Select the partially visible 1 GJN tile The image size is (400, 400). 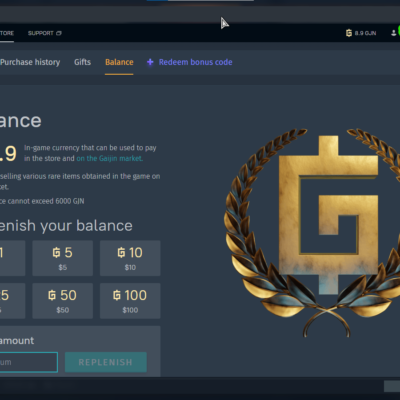(x=12, y=258)
